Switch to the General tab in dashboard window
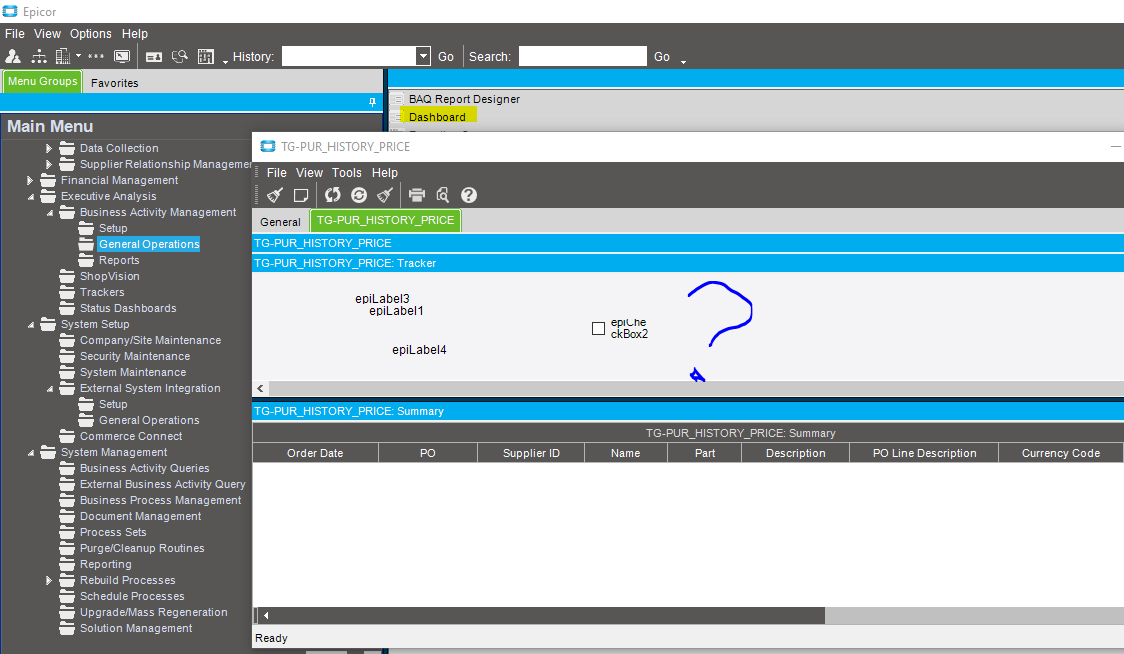The image size is (1124, 654). pyautogui.click(x=280, y=222)
